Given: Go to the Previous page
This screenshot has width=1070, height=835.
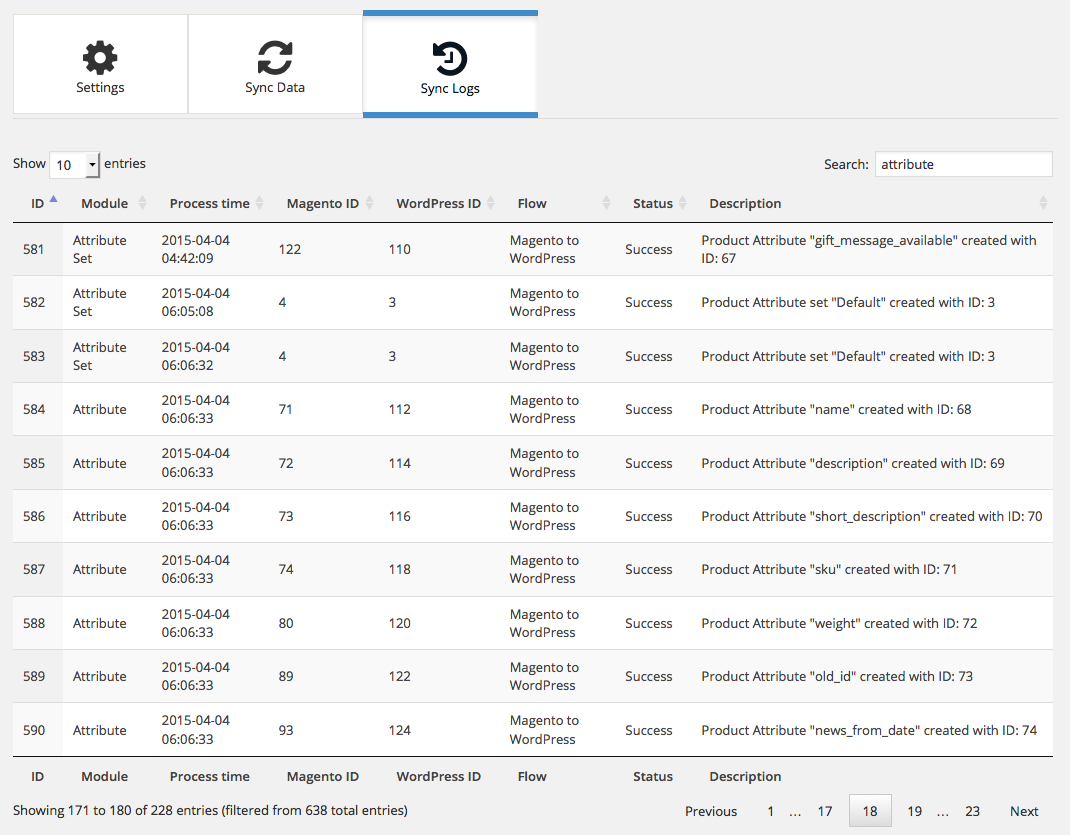Looking at the screenshot, I should point(711,811).
